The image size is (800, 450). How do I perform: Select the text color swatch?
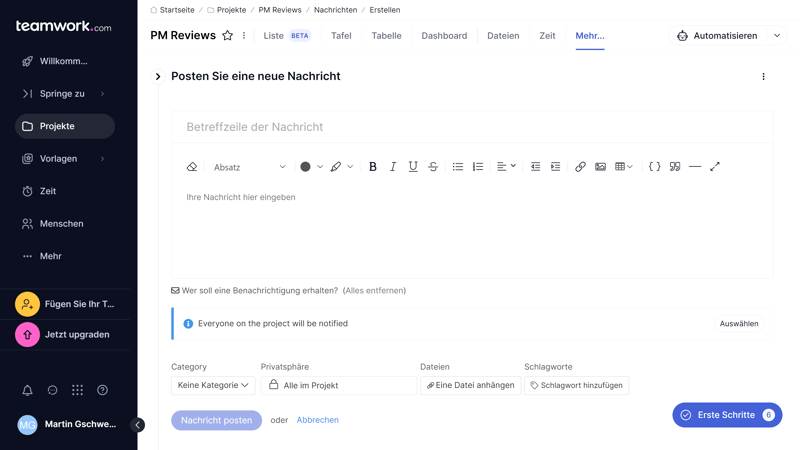(306, 167)
